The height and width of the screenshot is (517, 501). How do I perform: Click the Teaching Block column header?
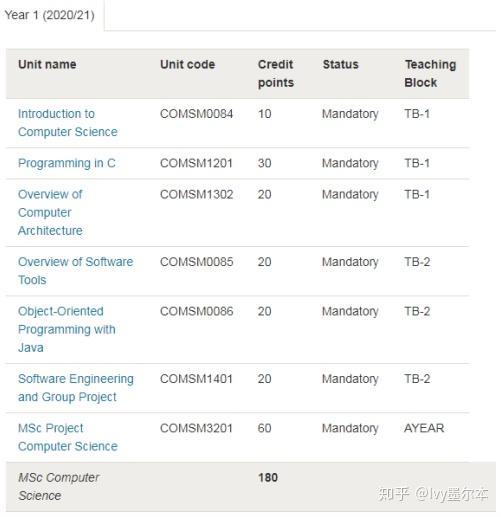click(430, 73)
